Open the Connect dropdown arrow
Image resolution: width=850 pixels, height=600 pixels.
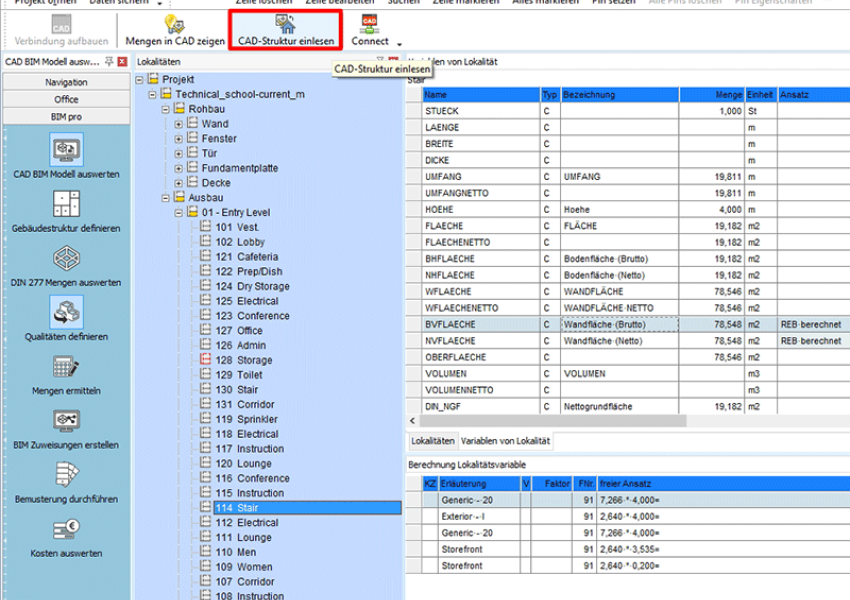399,44
